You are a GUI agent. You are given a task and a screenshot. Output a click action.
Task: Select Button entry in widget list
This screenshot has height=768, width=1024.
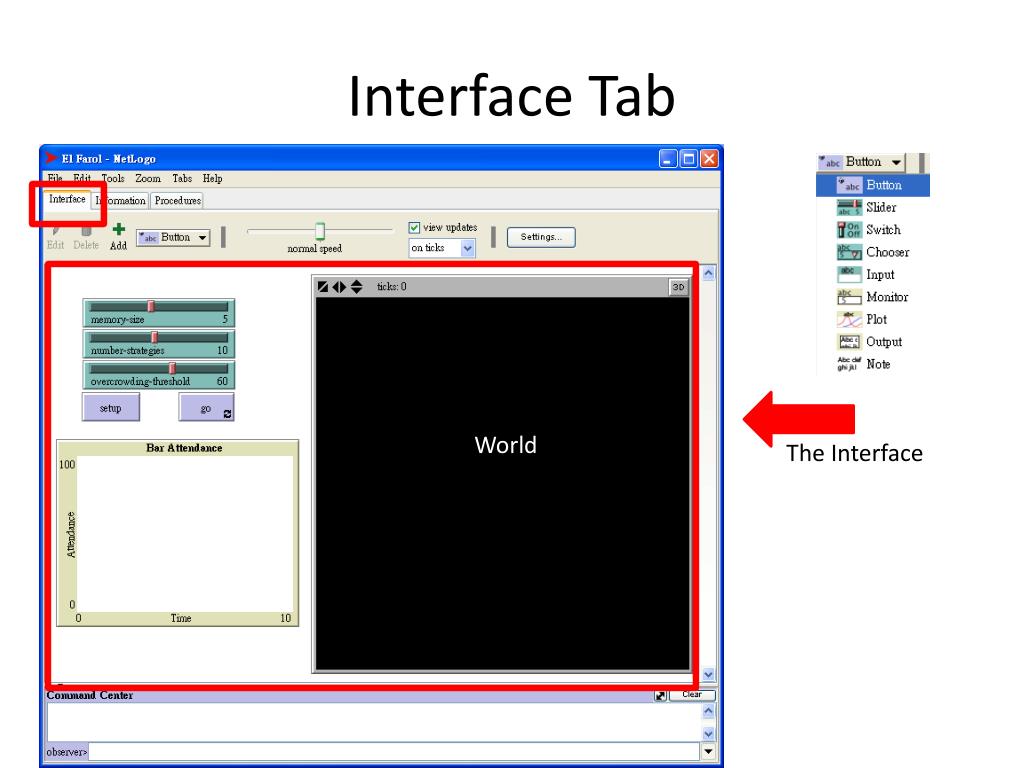click(872, 185)
